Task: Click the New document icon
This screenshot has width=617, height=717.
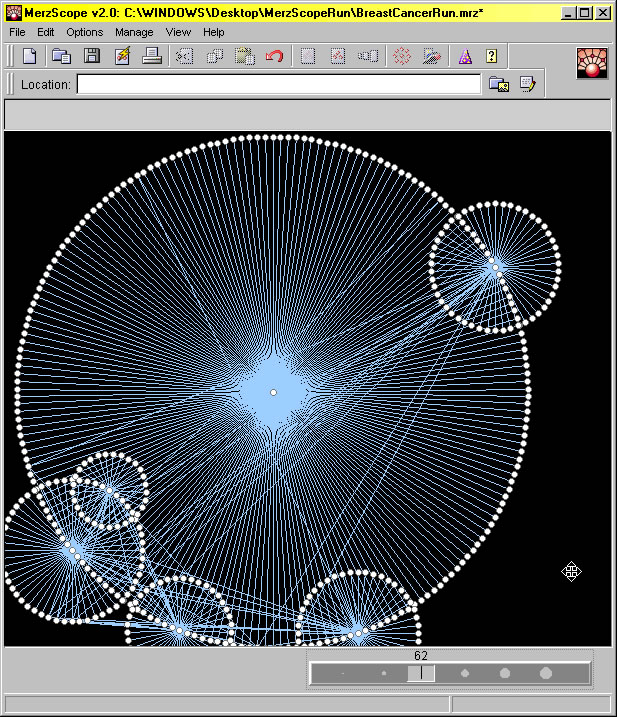Action: click(30, 56)
